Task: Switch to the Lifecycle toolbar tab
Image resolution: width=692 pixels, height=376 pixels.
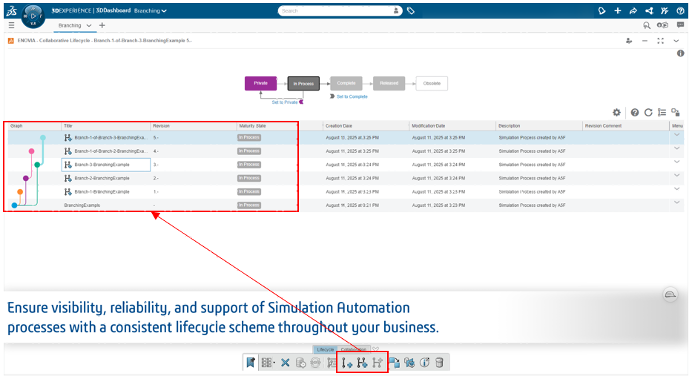Action: coord(325,350)
